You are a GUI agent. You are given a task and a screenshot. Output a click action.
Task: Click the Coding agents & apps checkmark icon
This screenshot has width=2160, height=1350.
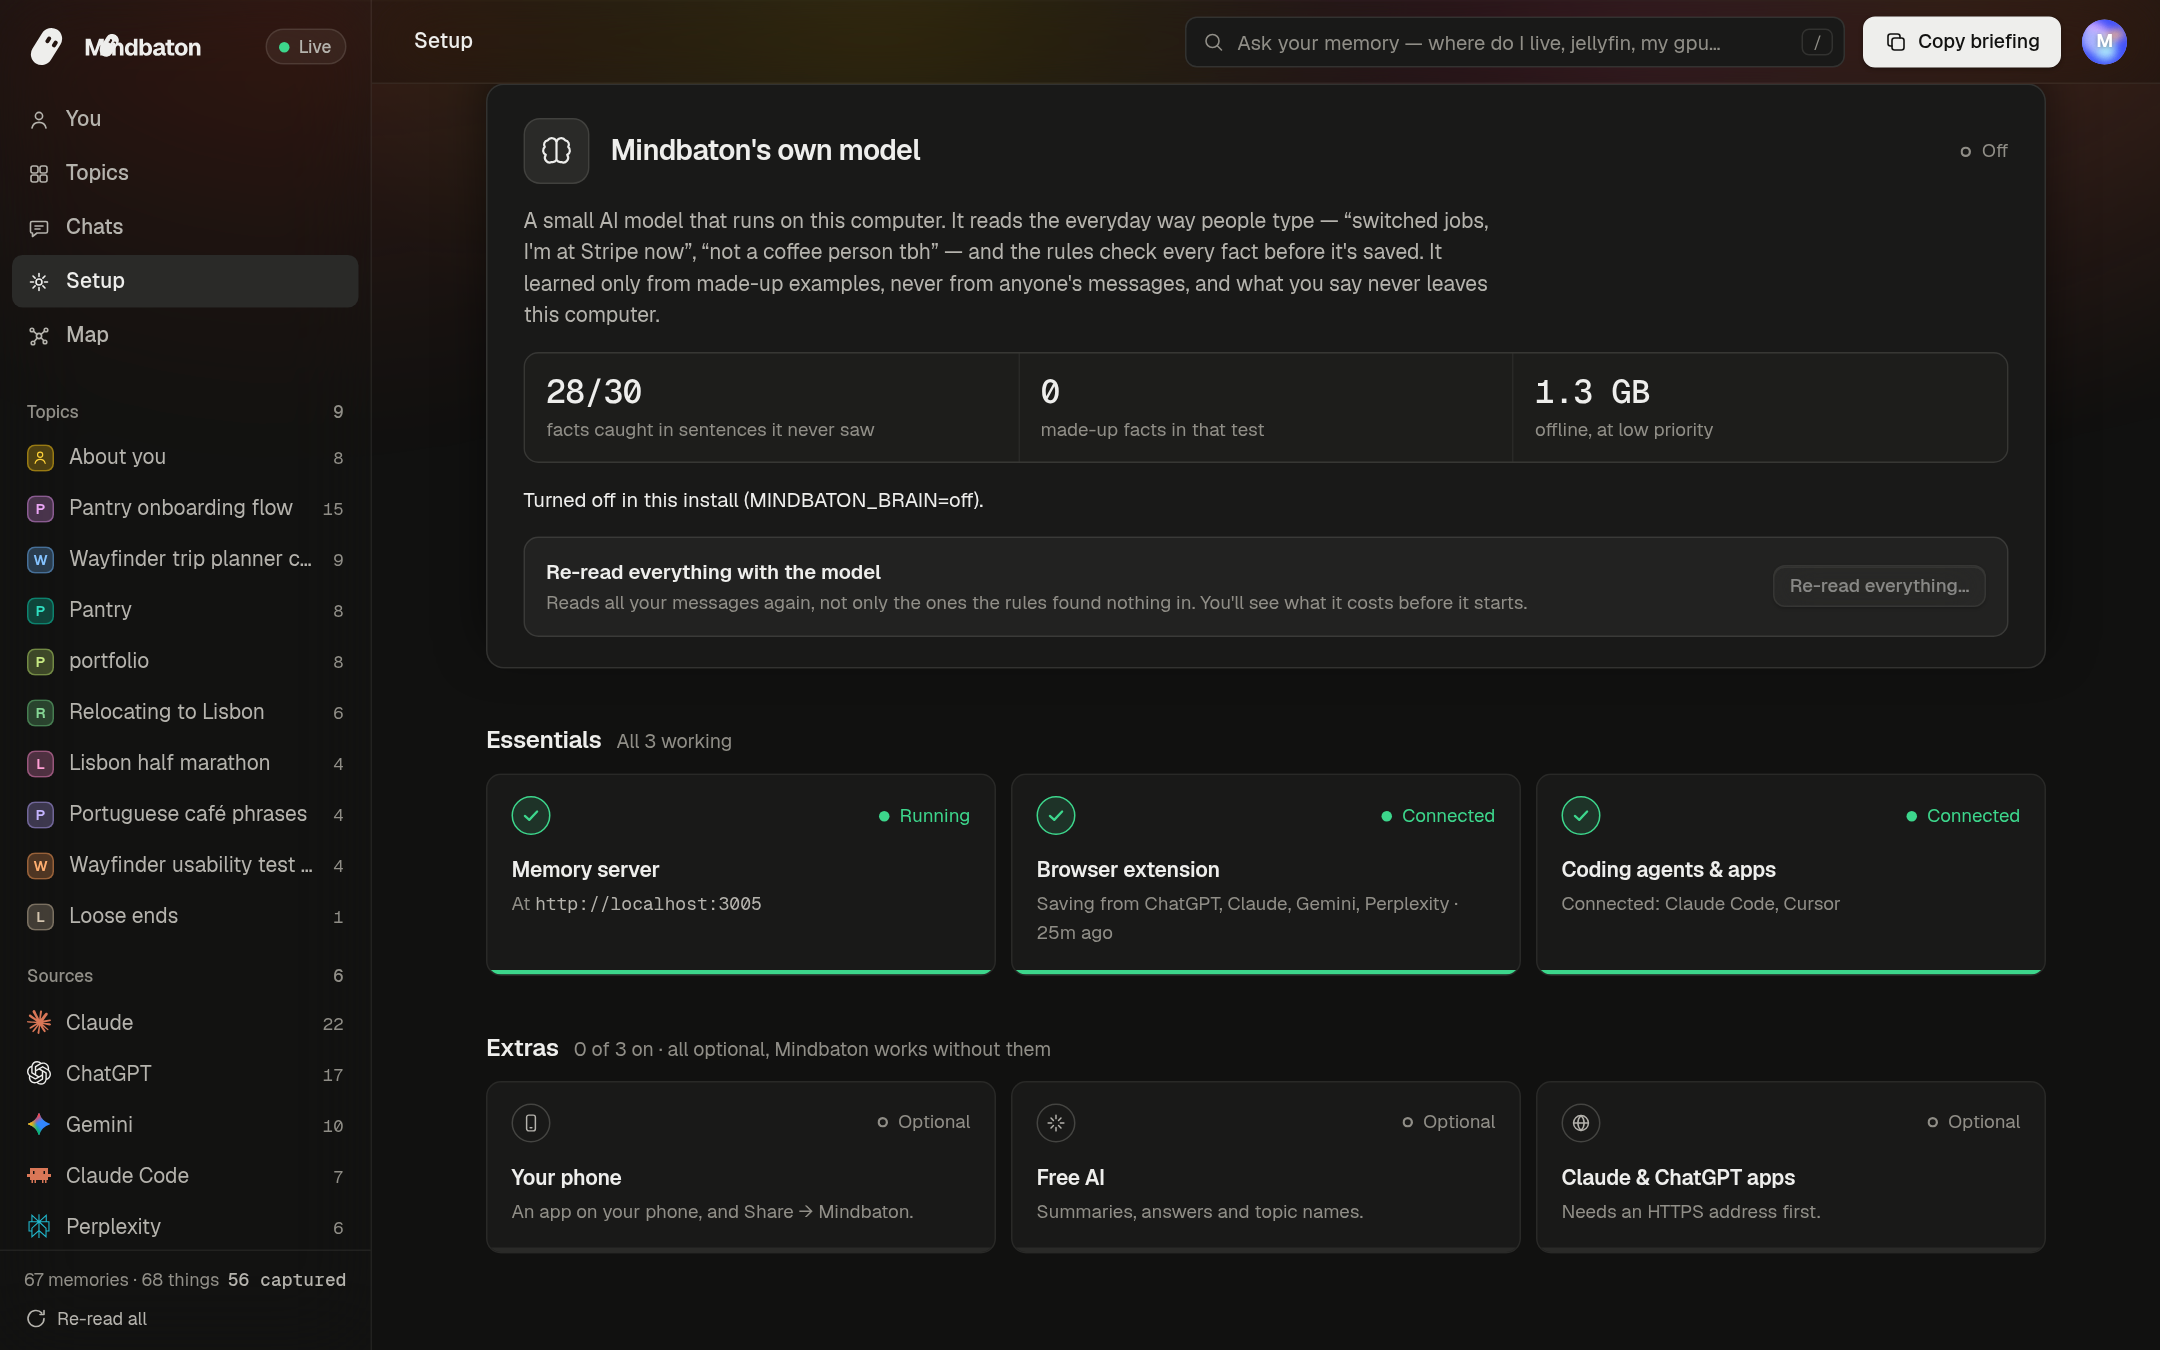click(x=1581, y=816)
